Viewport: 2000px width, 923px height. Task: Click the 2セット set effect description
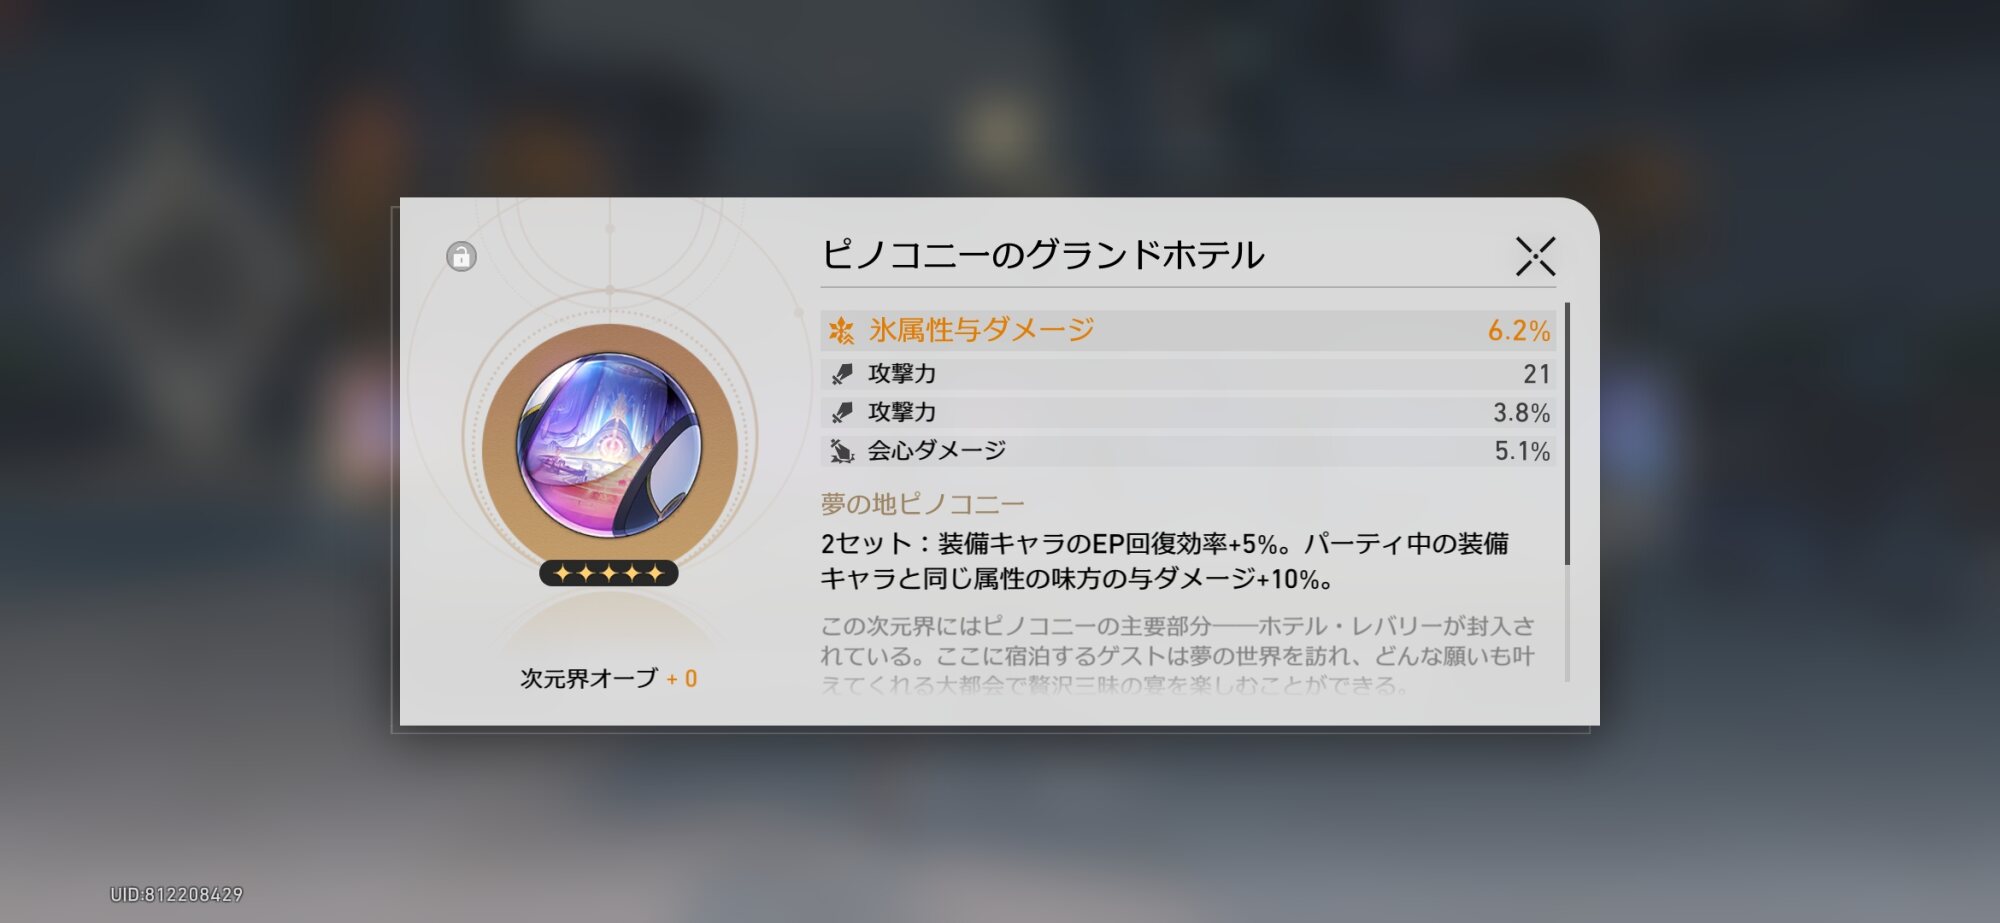[1165, 561]
